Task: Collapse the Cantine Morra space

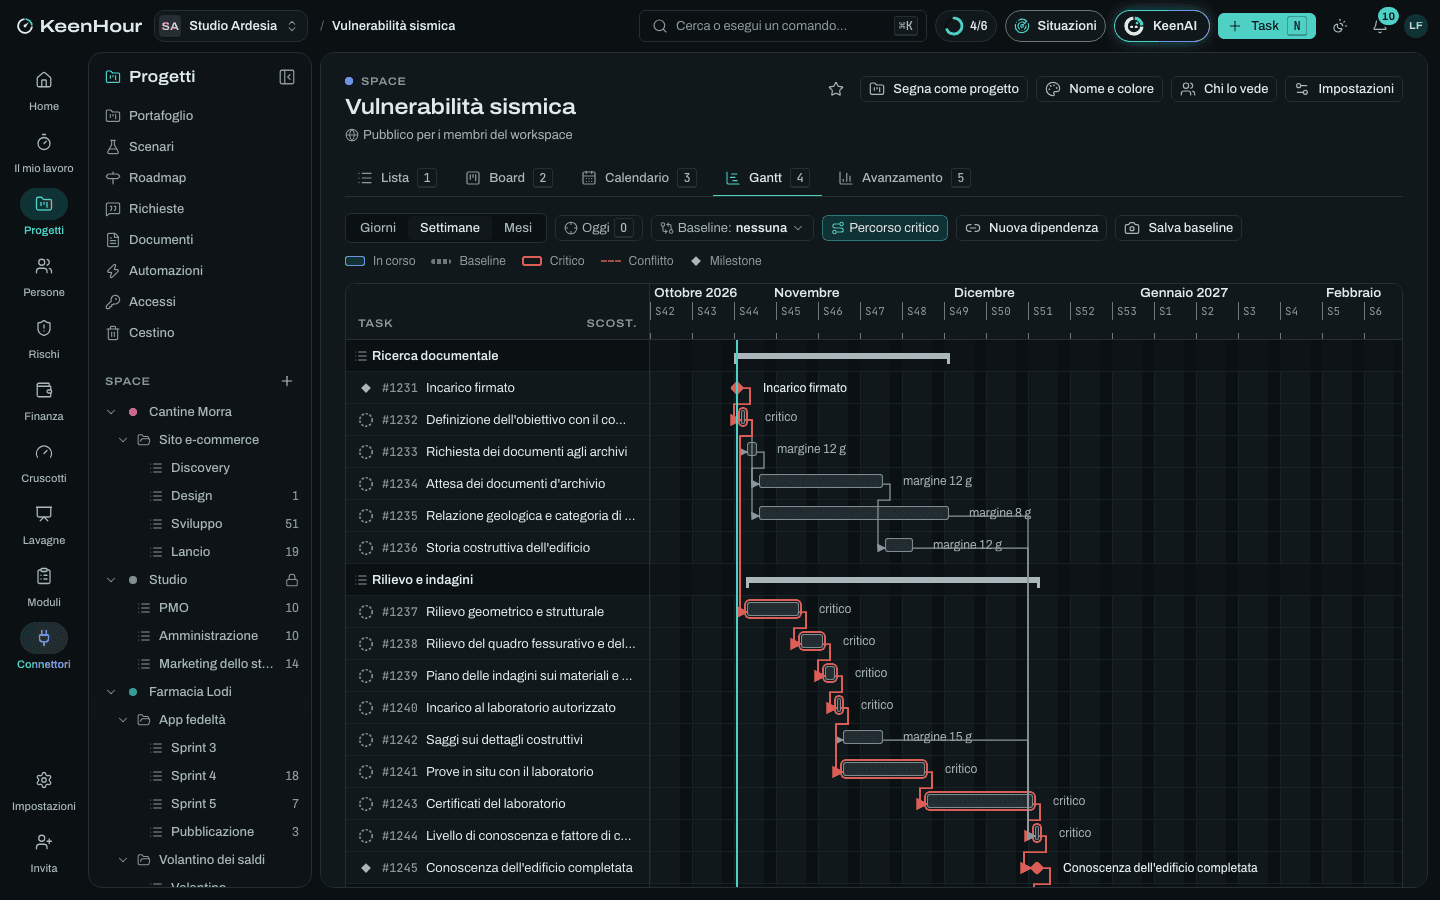Action: tap(111, 412)
